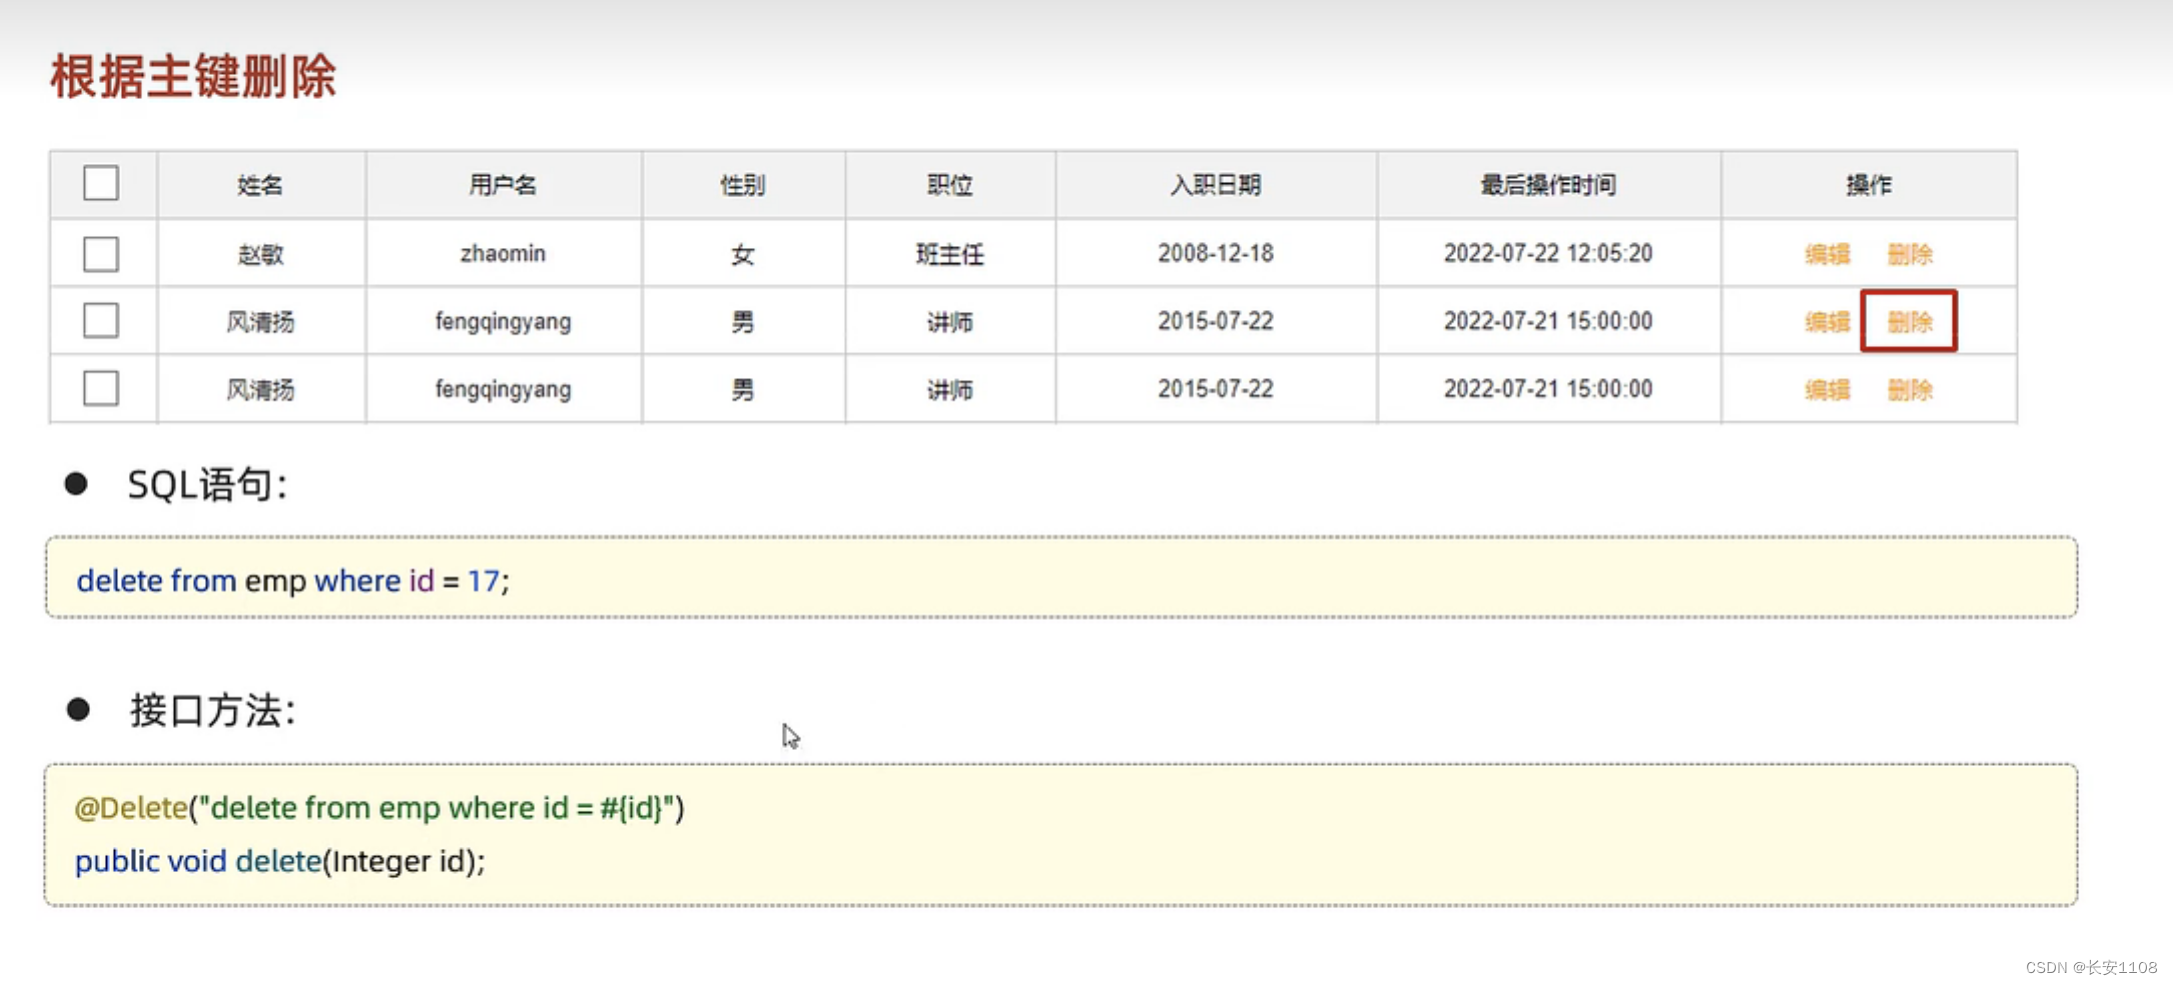
Task: Click the timestamp 2022-07-22 12:05:20
Action: [x=1548, y=253]
